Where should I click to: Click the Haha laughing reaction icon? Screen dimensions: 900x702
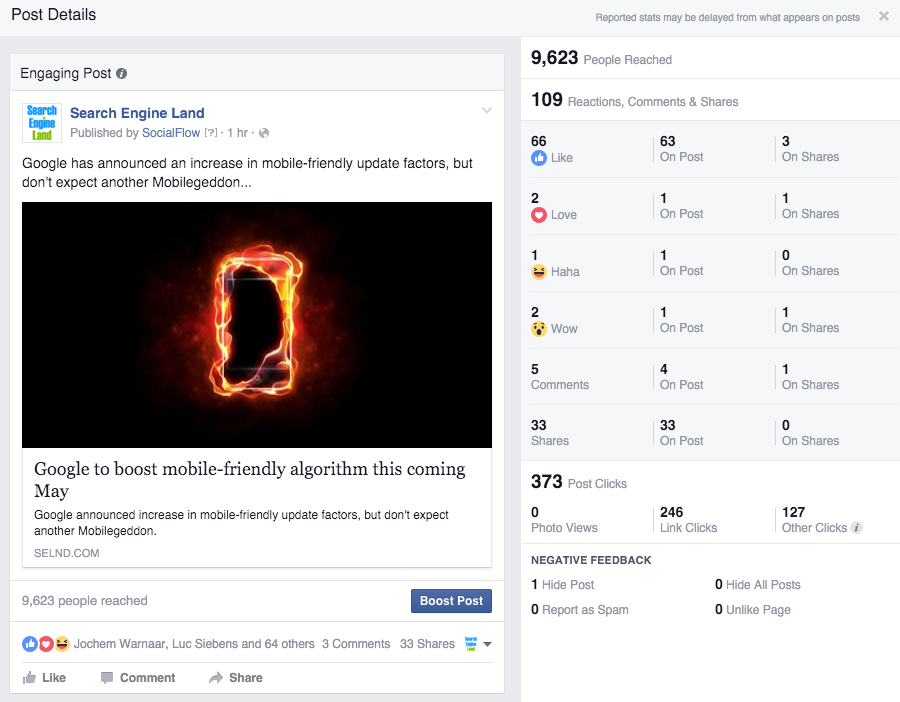click(x=537, y=271)
